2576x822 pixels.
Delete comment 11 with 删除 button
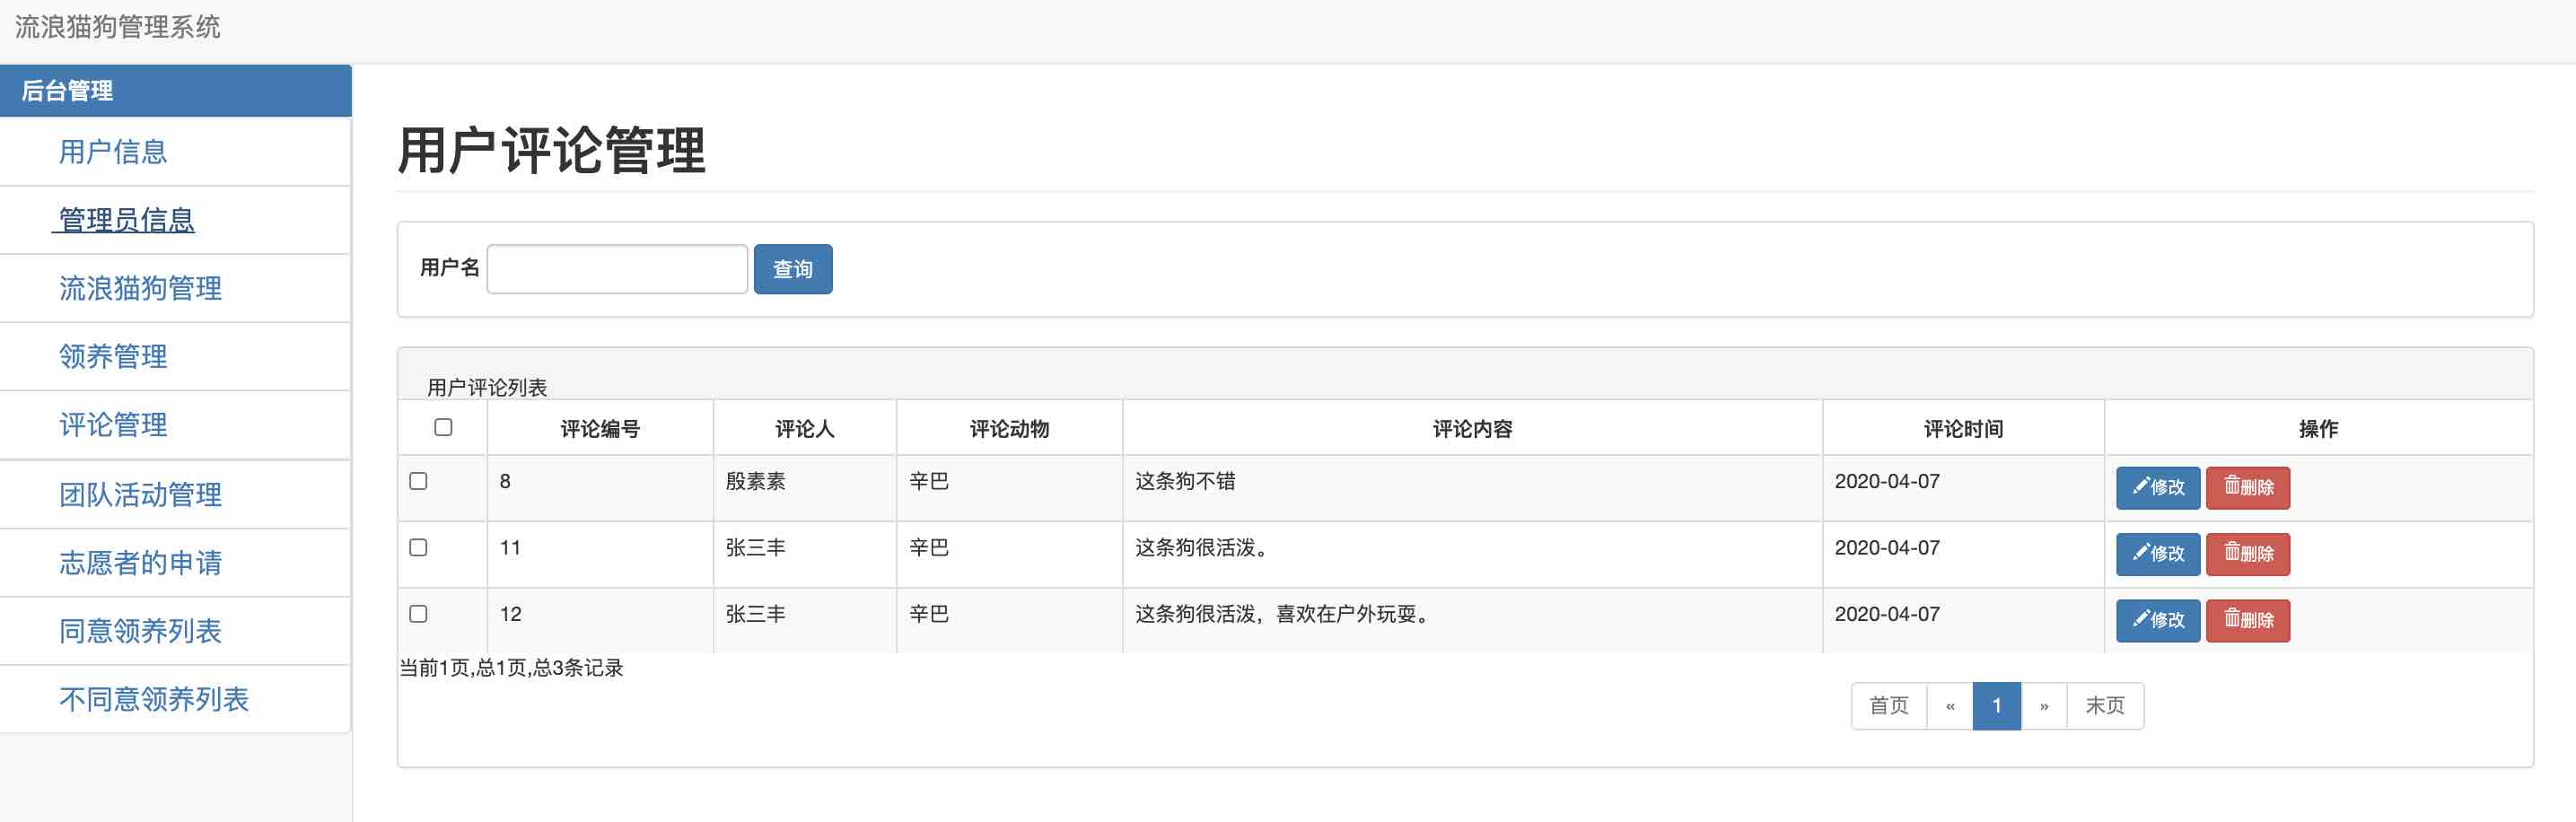point(2248,554)
